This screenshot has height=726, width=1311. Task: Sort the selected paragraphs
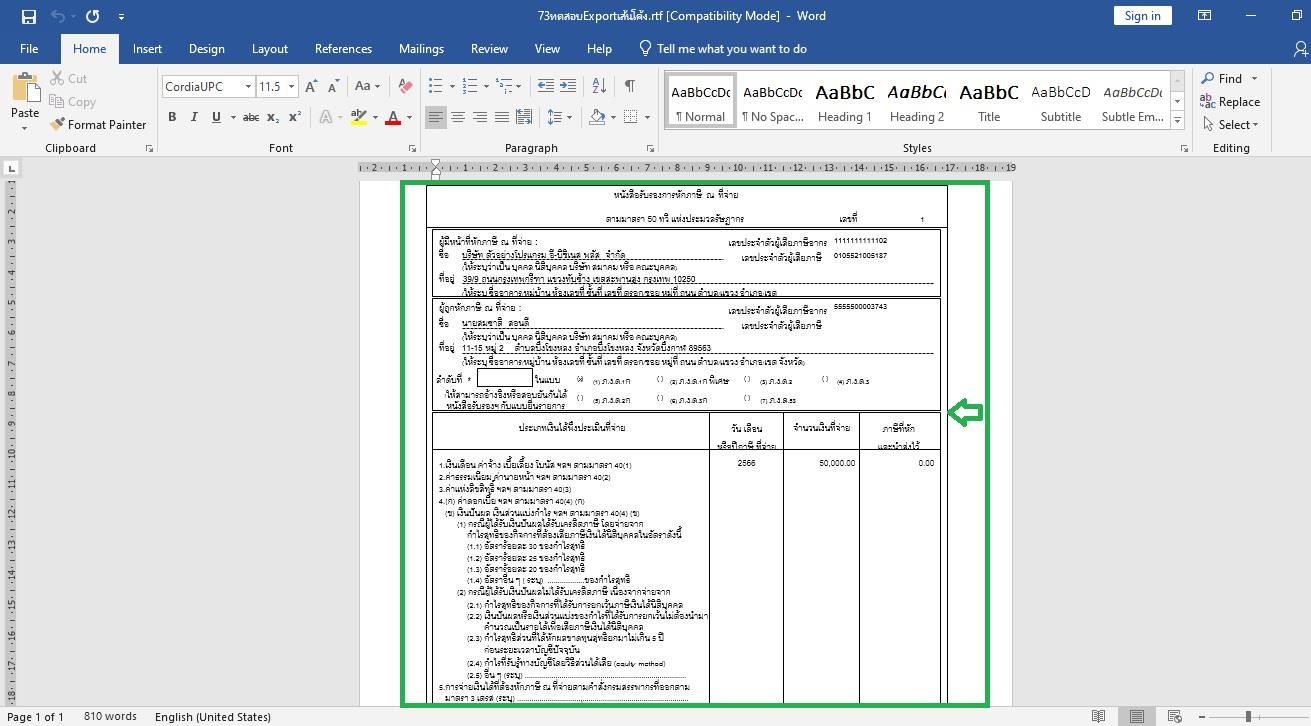click(599, 87)
